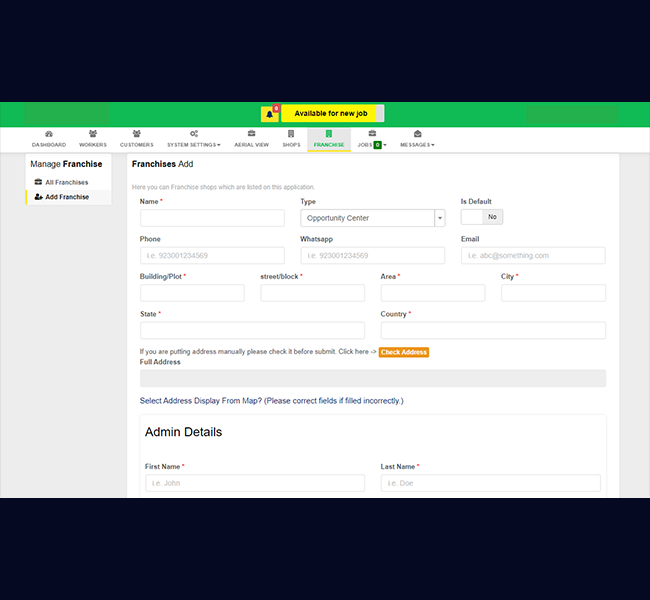The width and height of the screenshot is (650, 600).
Task: Open Aerial View from navbar
Action: click(251, 133)
